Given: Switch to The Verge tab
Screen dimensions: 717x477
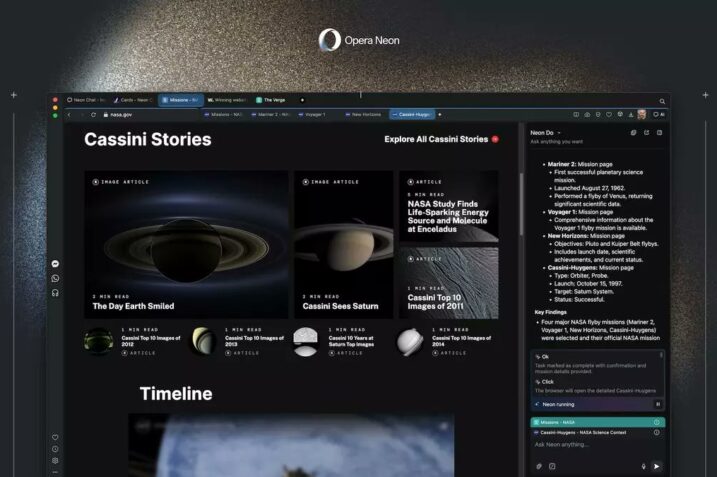Looking at the screenshot, I should pyautogui.click(x=272, y=100).
